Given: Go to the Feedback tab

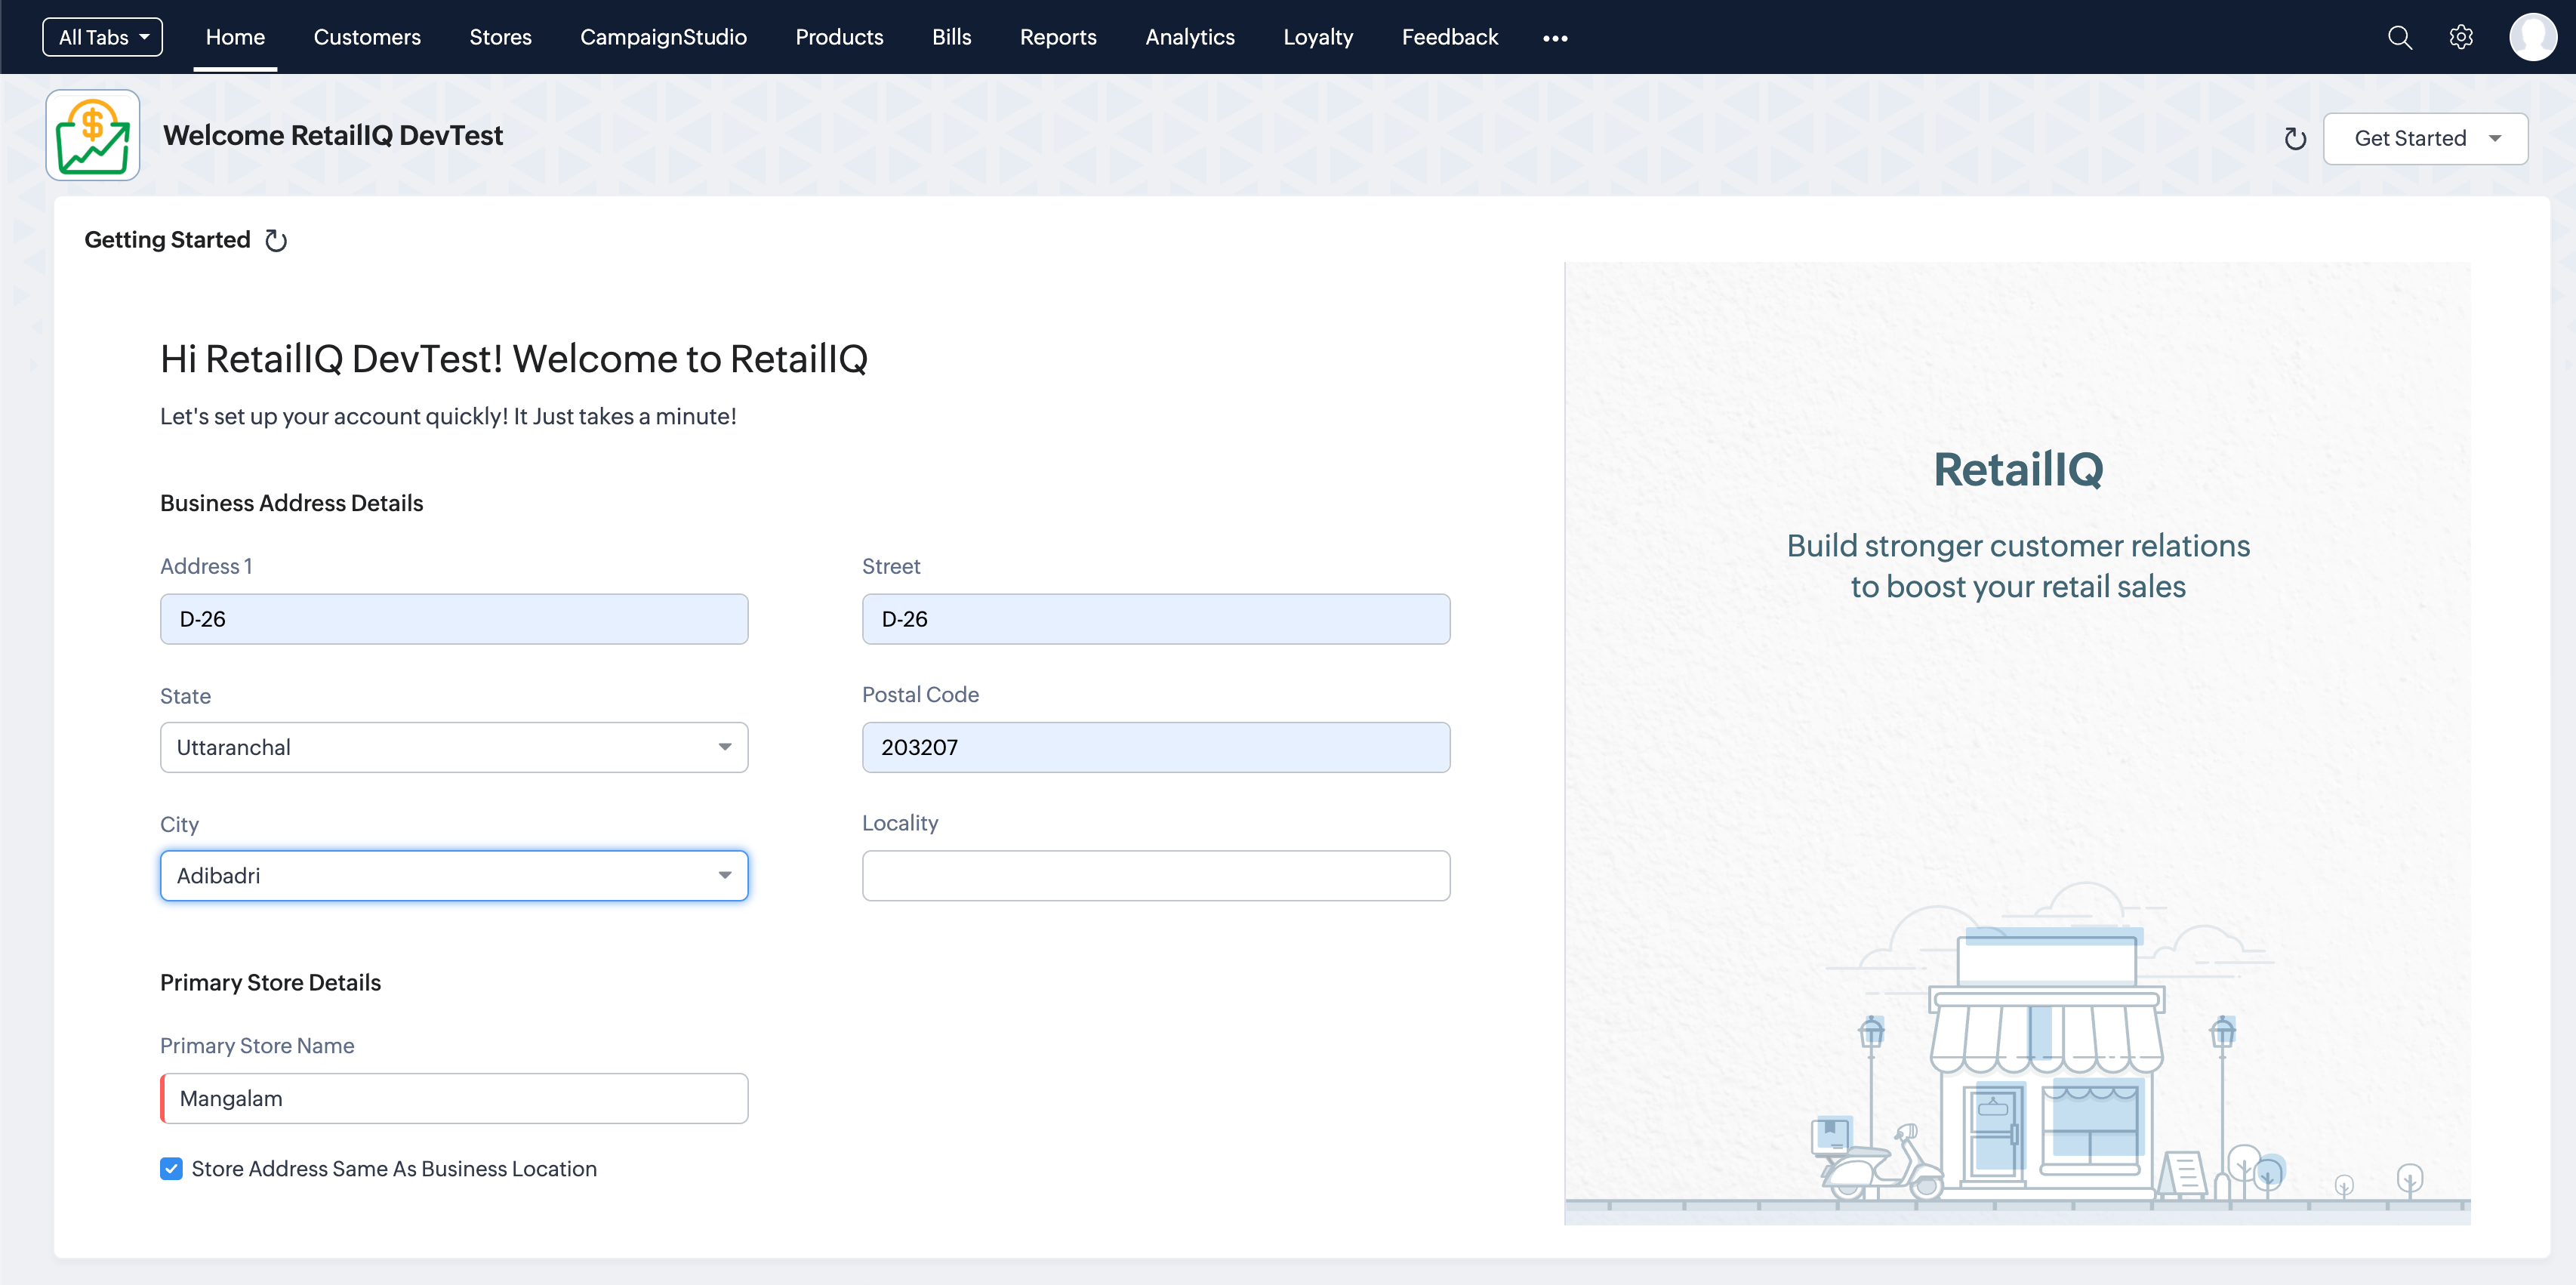Looking at the screenshot, I should pos(1449,37).
